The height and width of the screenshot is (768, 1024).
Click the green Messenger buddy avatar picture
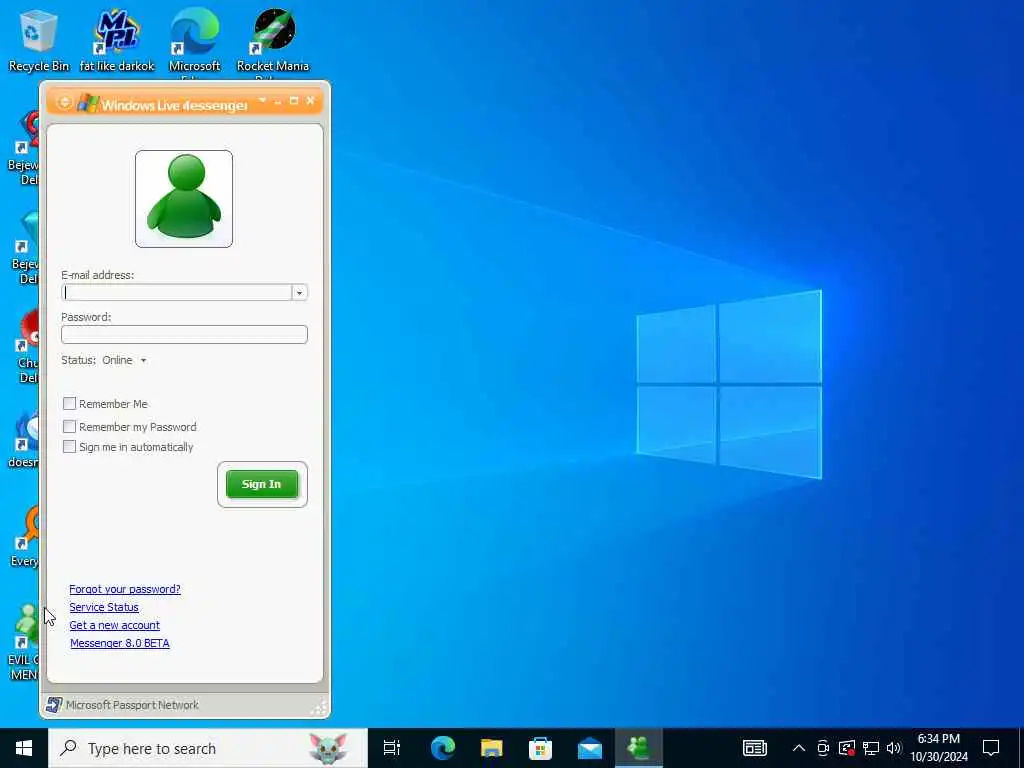pyautogui.click(x=184, y=199)
